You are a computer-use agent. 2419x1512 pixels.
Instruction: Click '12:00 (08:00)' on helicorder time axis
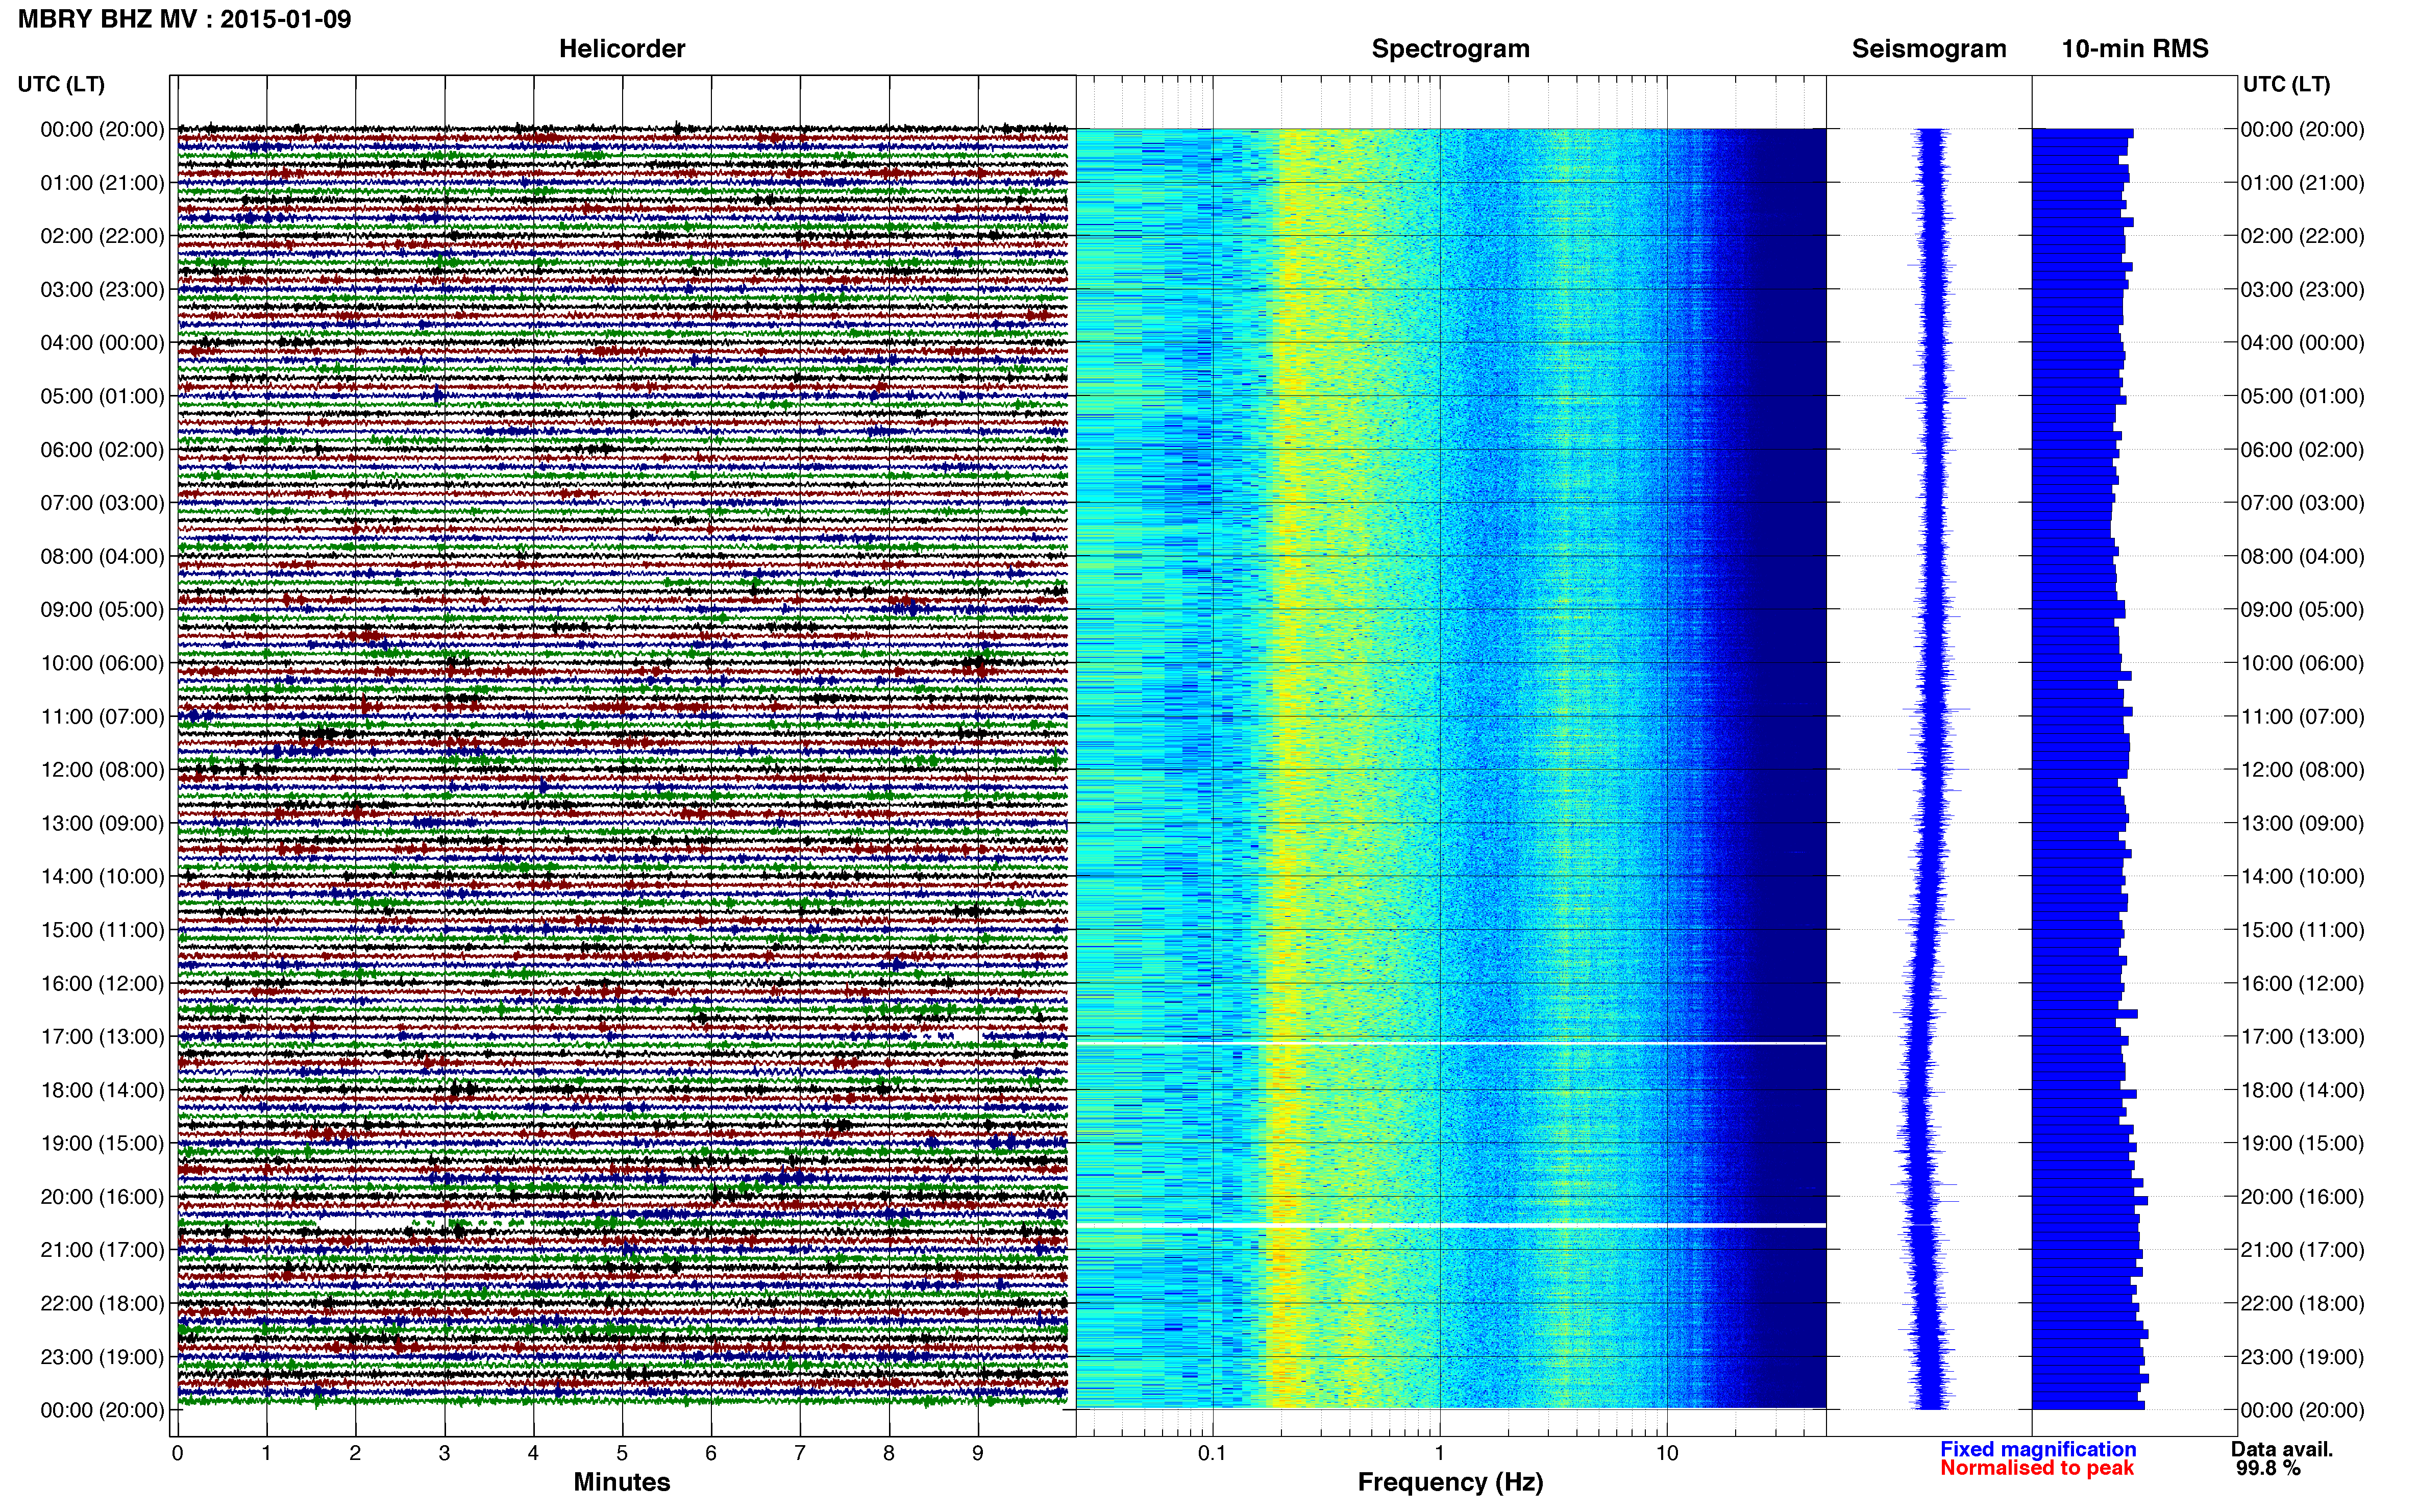pyautogui.click(x=102, y=770)
